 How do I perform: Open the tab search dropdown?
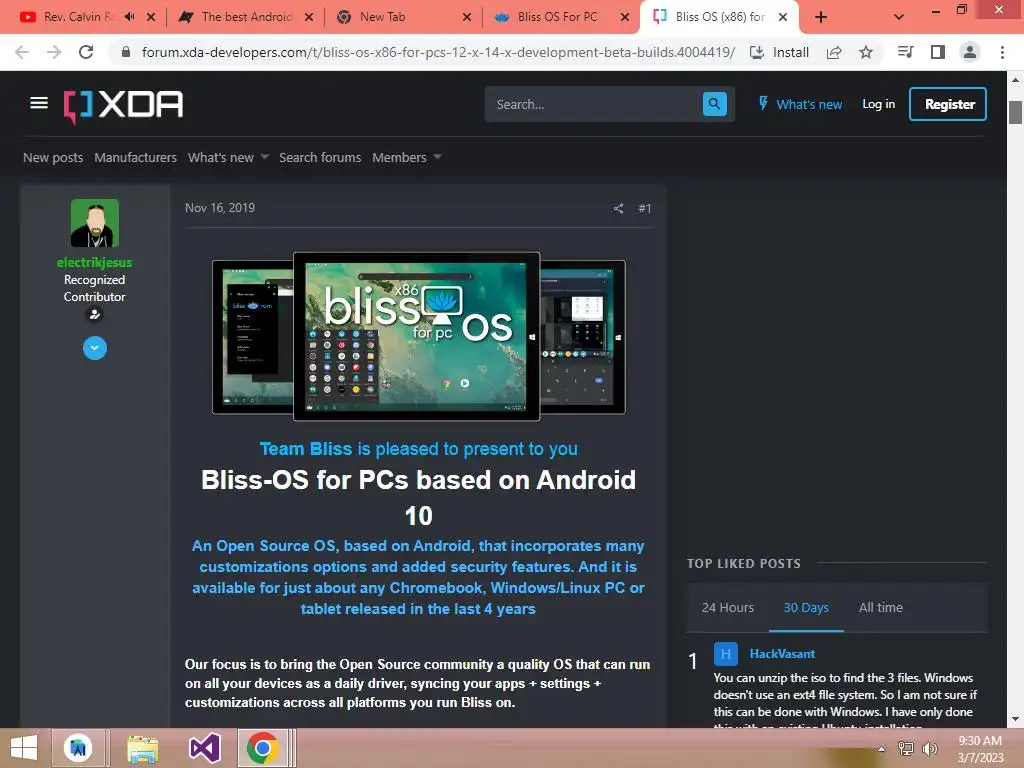pos(899,17)
